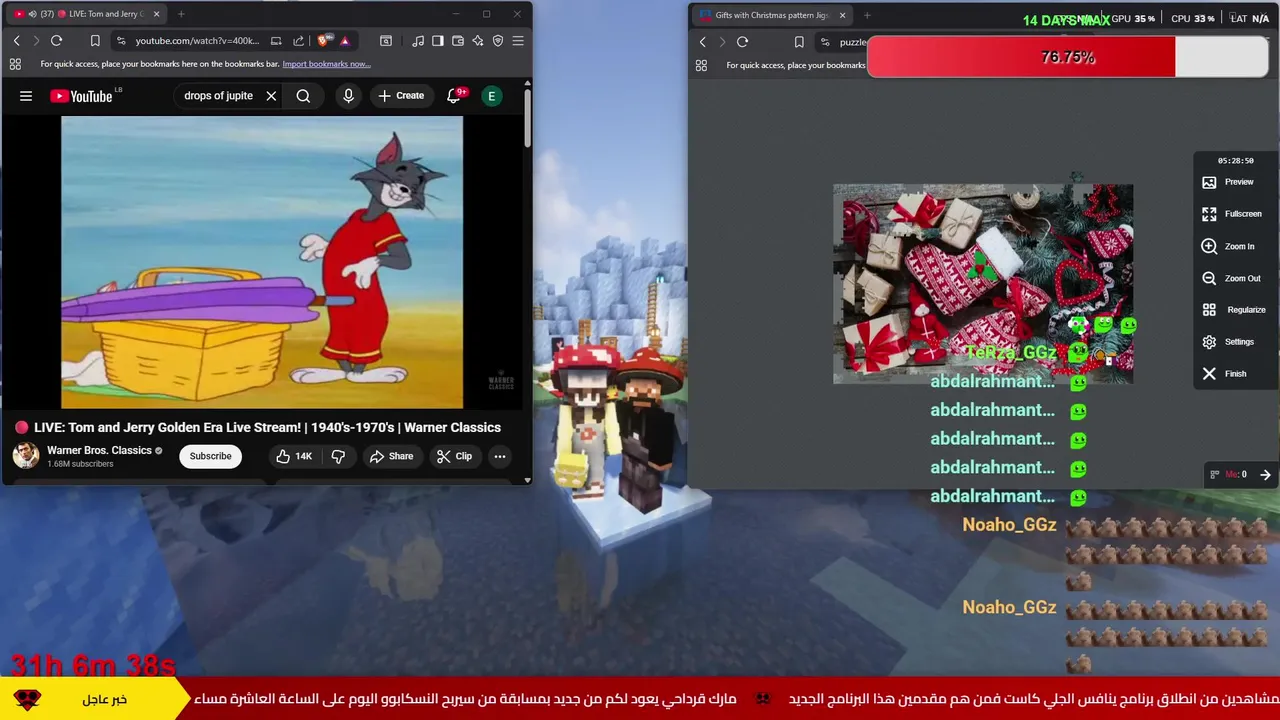Open Leo AI sparkle icon

[478, 41]
